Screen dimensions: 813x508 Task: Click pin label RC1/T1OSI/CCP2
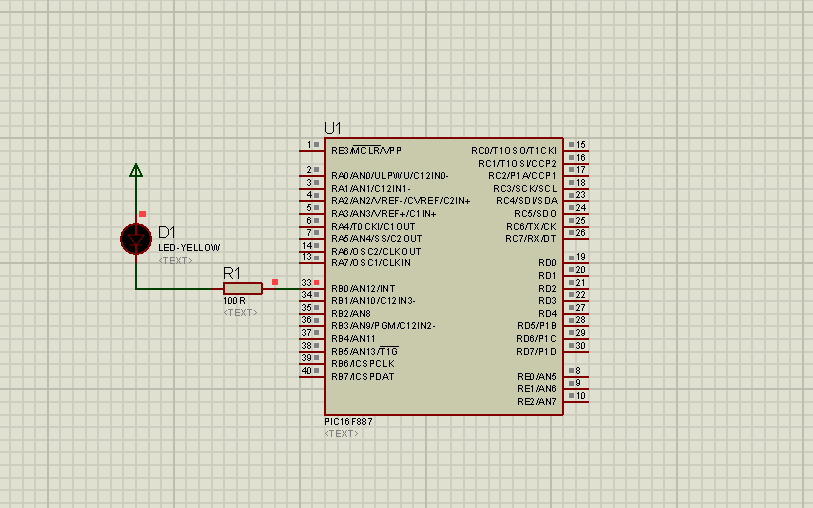(x=517, y=163)
